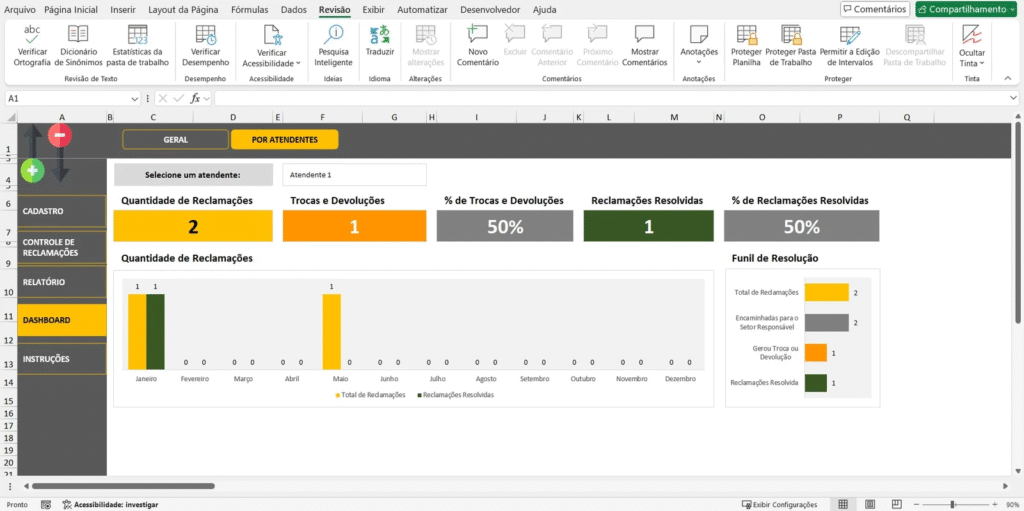The width and height of the screenshot is (1024, 511).
Task: Click the red minus collapse button
Action: [60, 135]
